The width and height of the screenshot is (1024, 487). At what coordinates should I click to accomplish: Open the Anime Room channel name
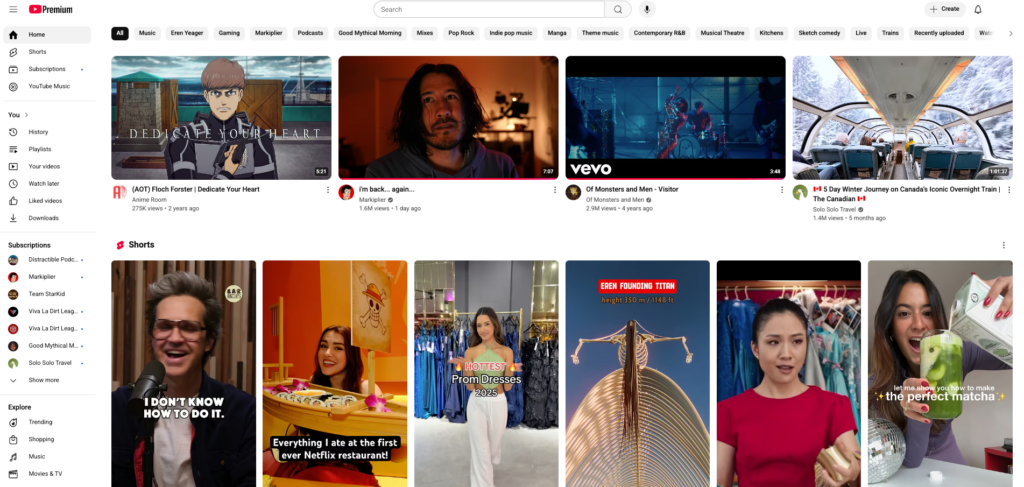click(x=150, y=200)
